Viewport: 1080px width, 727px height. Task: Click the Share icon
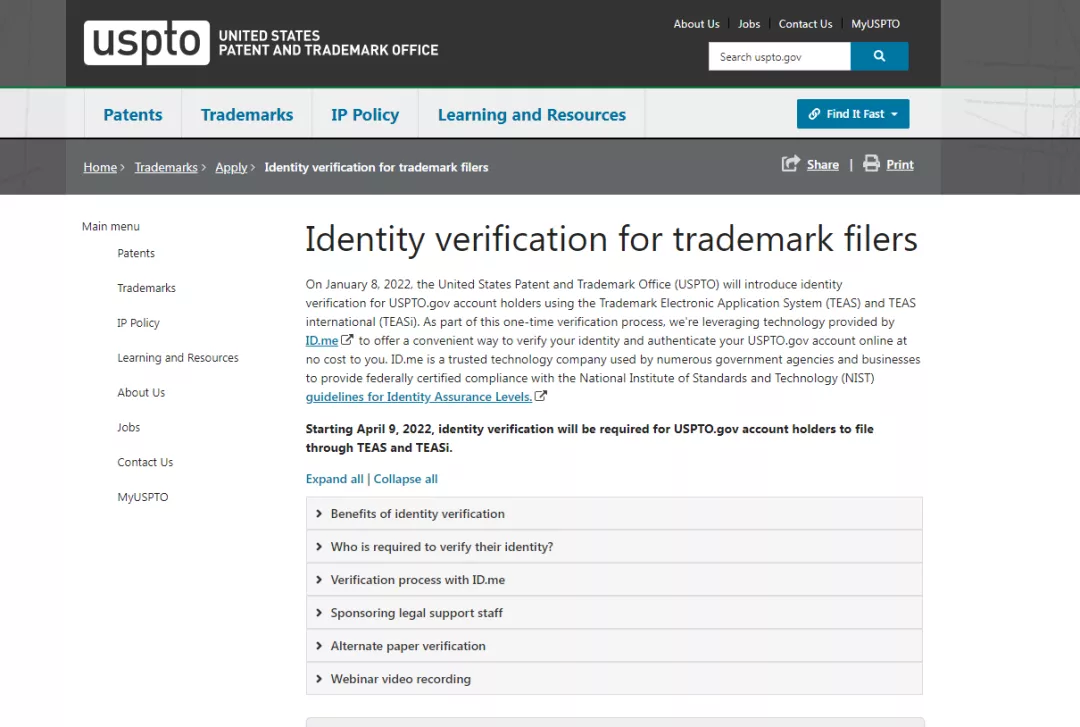coord(791,164)
